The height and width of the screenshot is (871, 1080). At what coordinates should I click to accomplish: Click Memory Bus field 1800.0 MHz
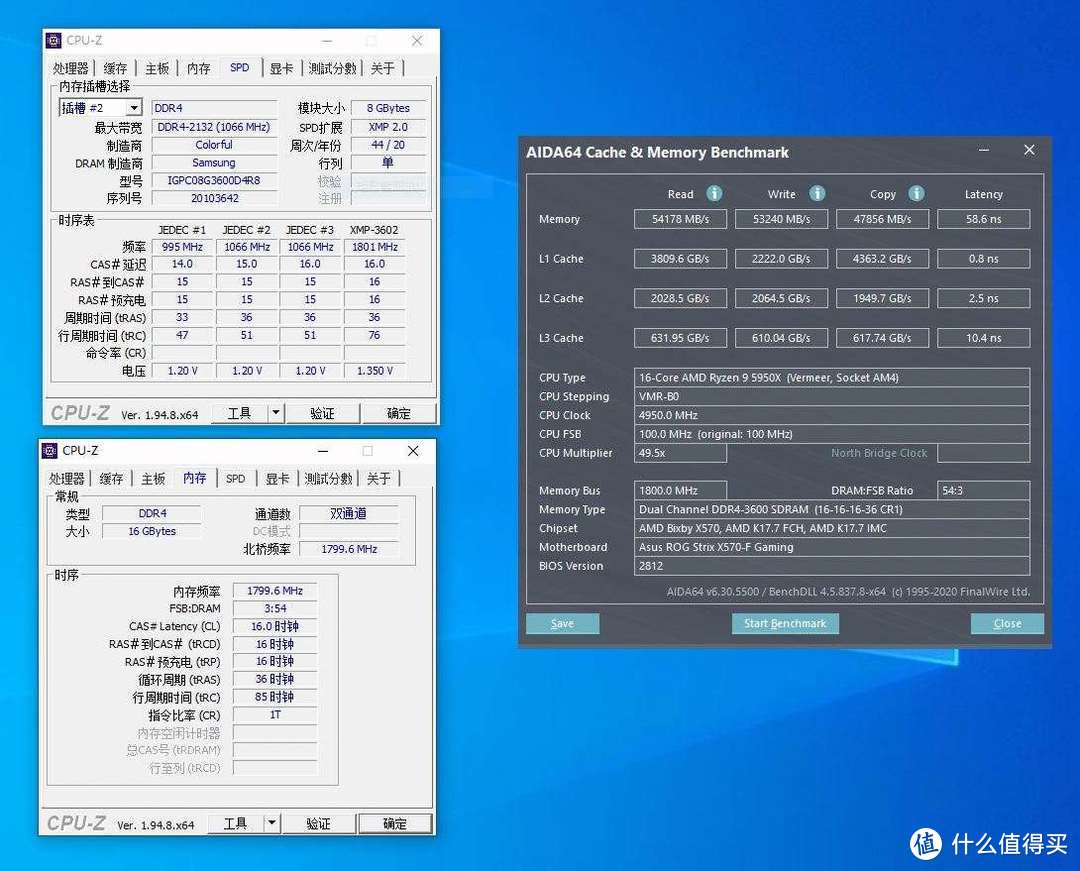(680, 490)
